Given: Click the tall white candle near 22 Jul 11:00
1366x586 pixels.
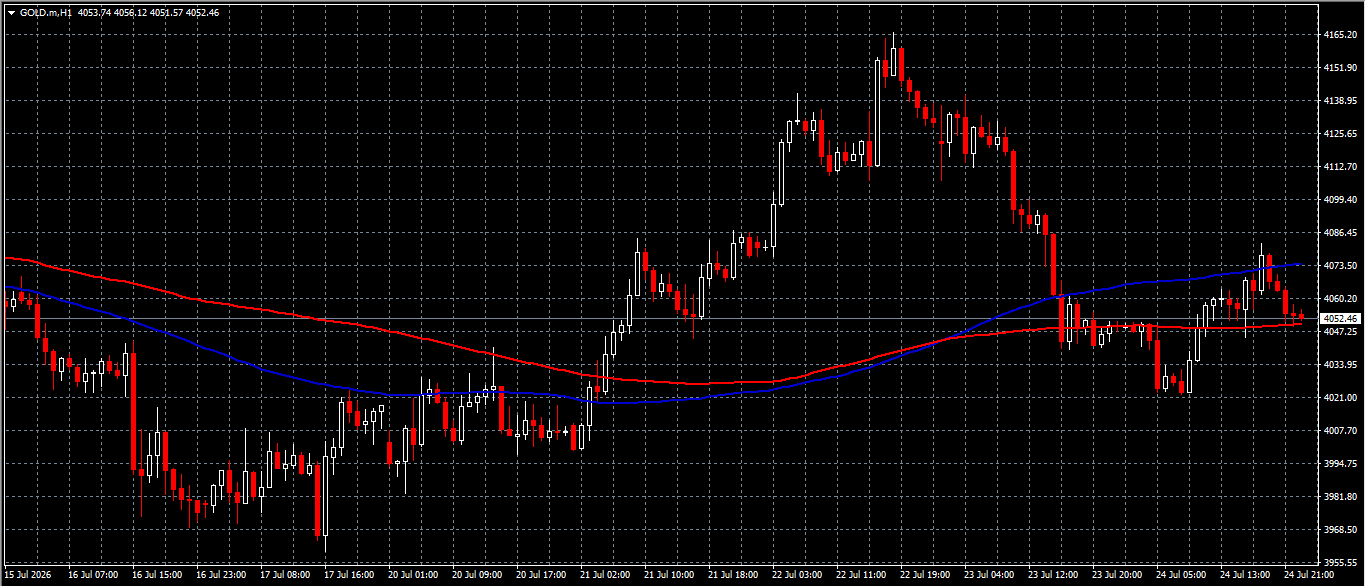Looking at the screenshot, I should (x=877, y=112).
